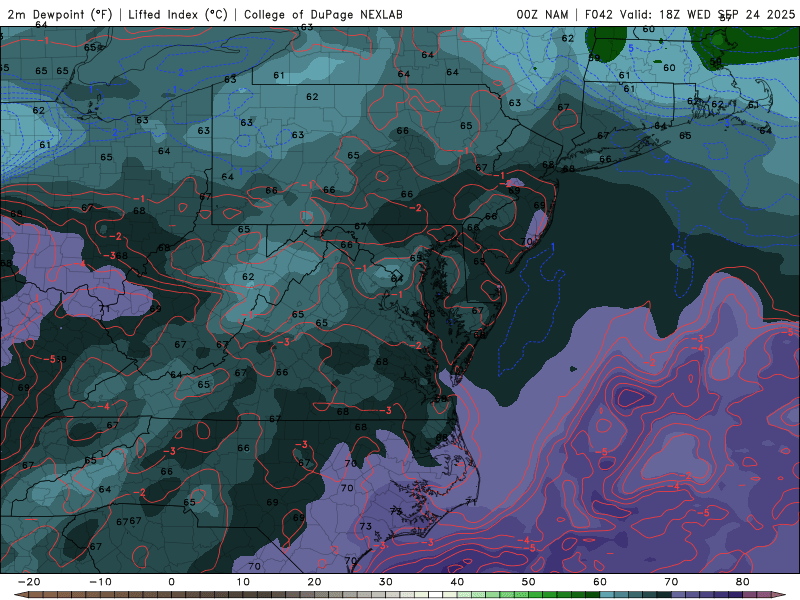Click the 80 label on the color scale
800x600 pixels.
(743, 582)
